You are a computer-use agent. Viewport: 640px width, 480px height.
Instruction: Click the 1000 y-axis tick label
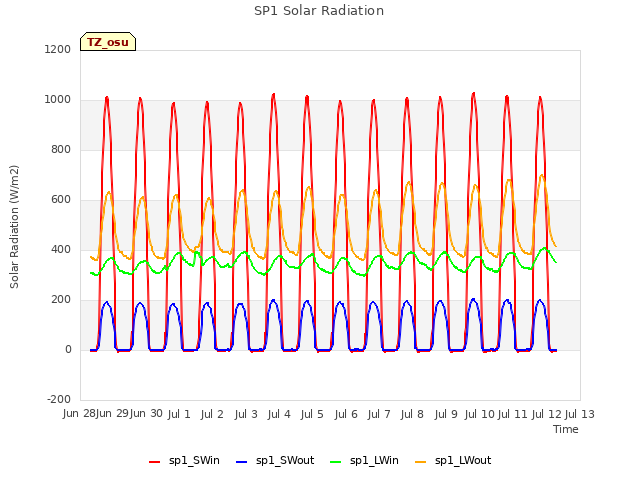(x=58, y=99)
